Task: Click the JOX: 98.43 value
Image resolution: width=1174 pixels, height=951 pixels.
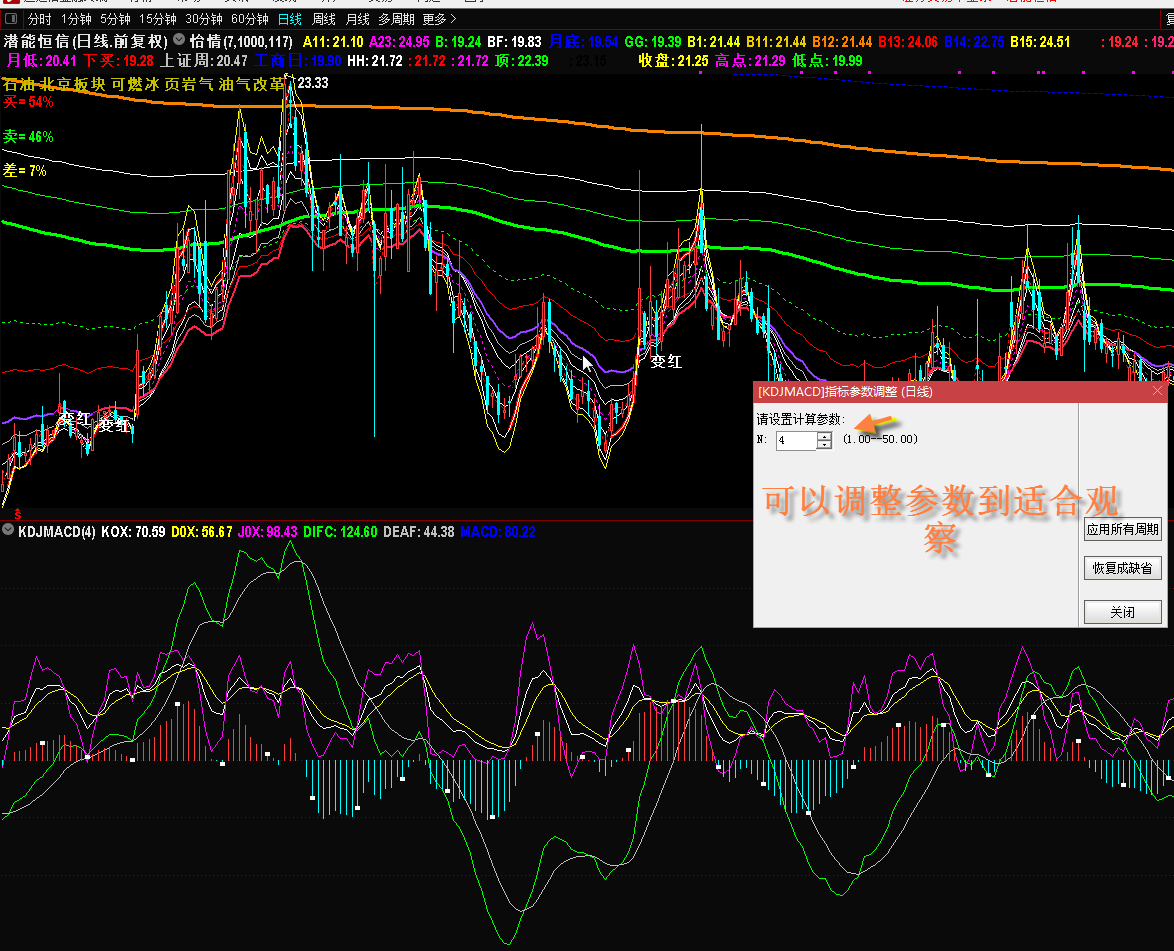Action: (267, 532)
